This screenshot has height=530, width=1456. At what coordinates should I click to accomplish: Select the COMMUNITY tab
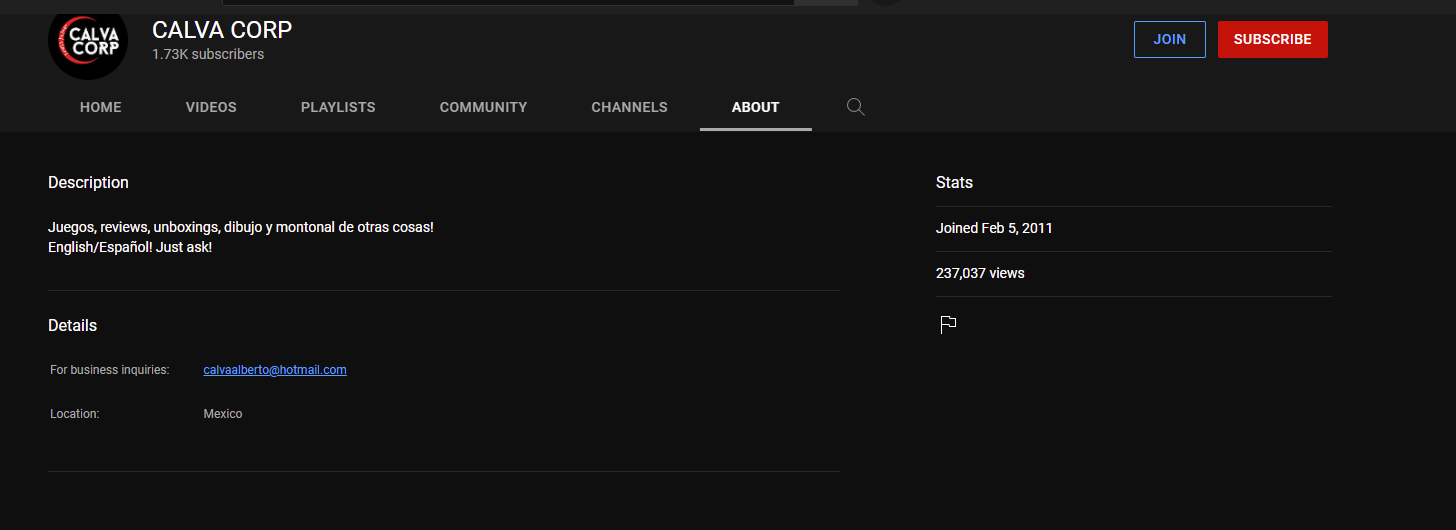[483, 107]
